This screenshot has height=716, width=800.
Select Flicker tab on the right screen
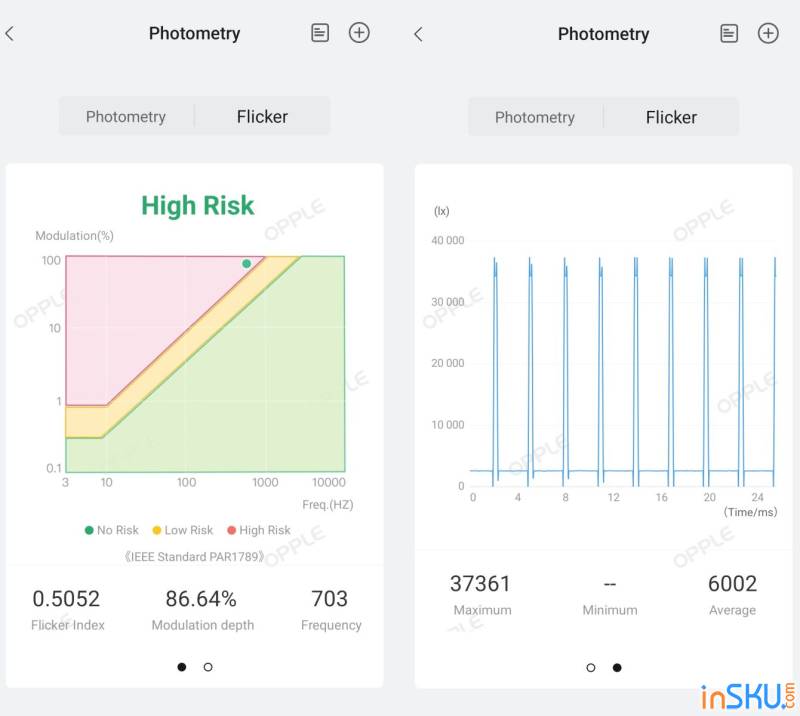(671, 118)
